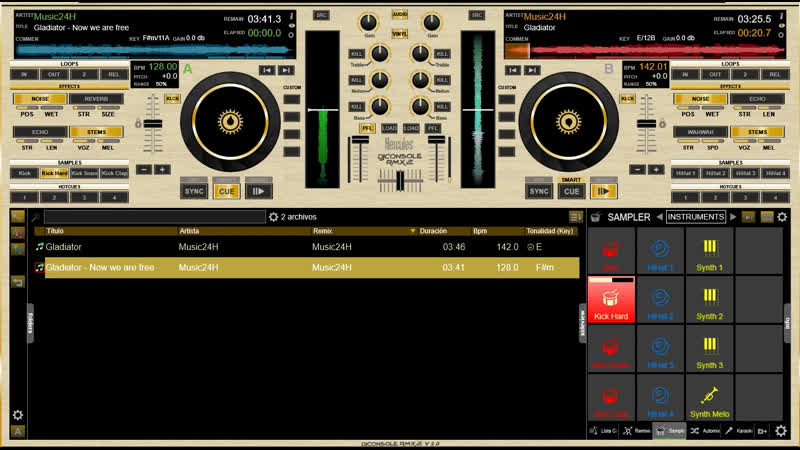This screenshot has height=450, width=800.
Task: Click SYNC on deck B
Action: (x=539, y=191)
